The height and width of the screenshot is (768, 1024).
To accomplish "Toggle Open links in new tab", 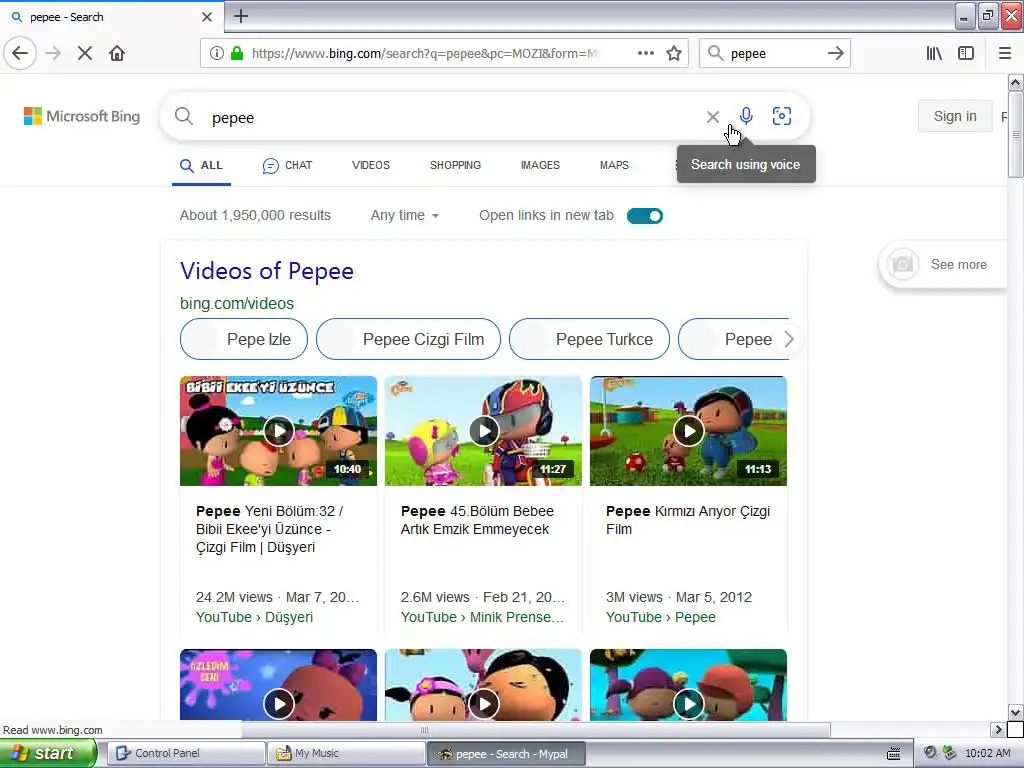I will click(645, 216).
